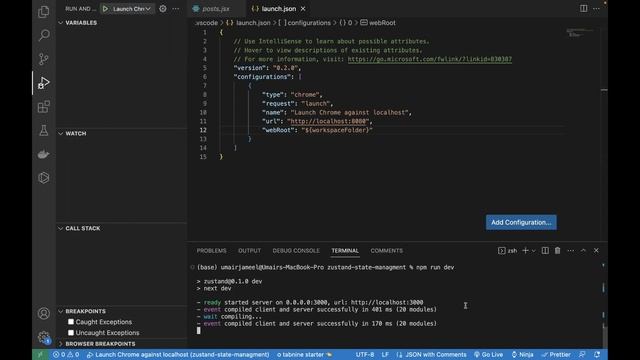Open editor more actions ellipsis

coord(596,9)
